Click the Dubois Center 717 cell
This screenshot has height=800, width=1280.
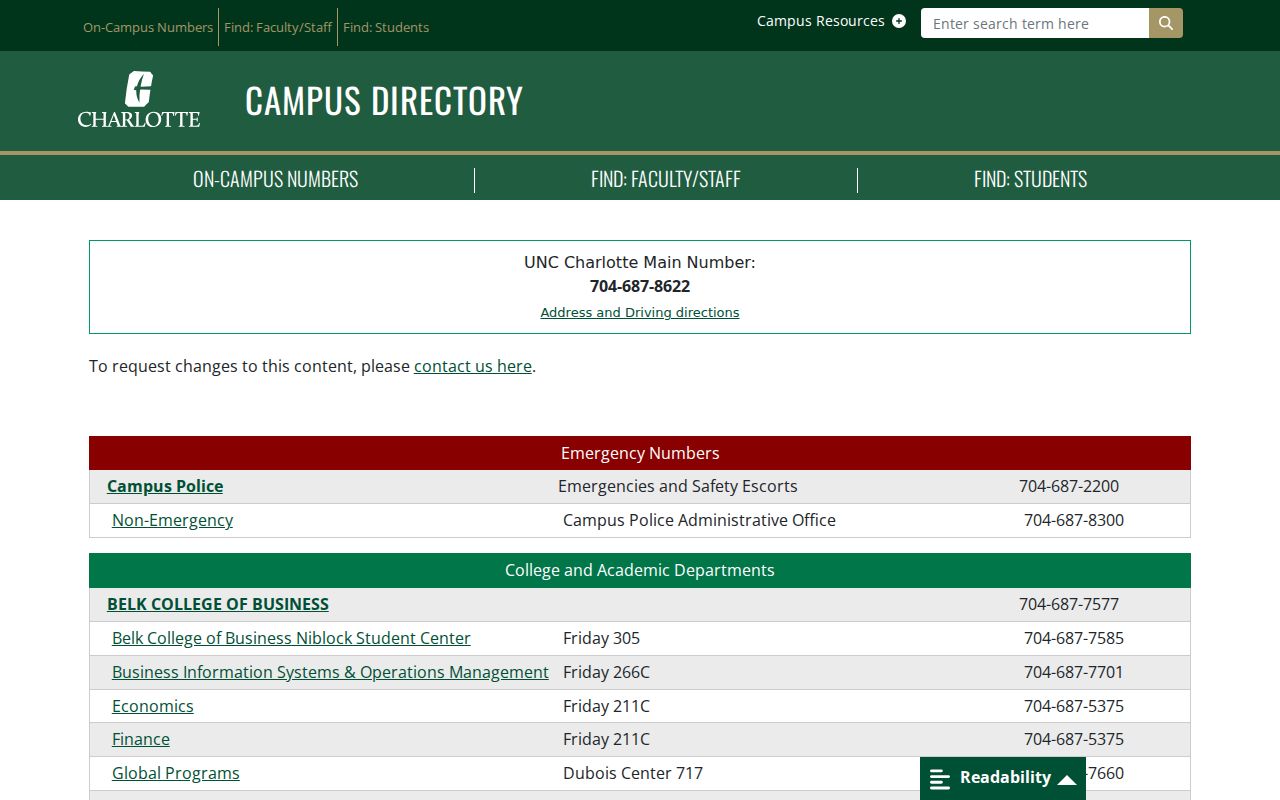point(633,773)
